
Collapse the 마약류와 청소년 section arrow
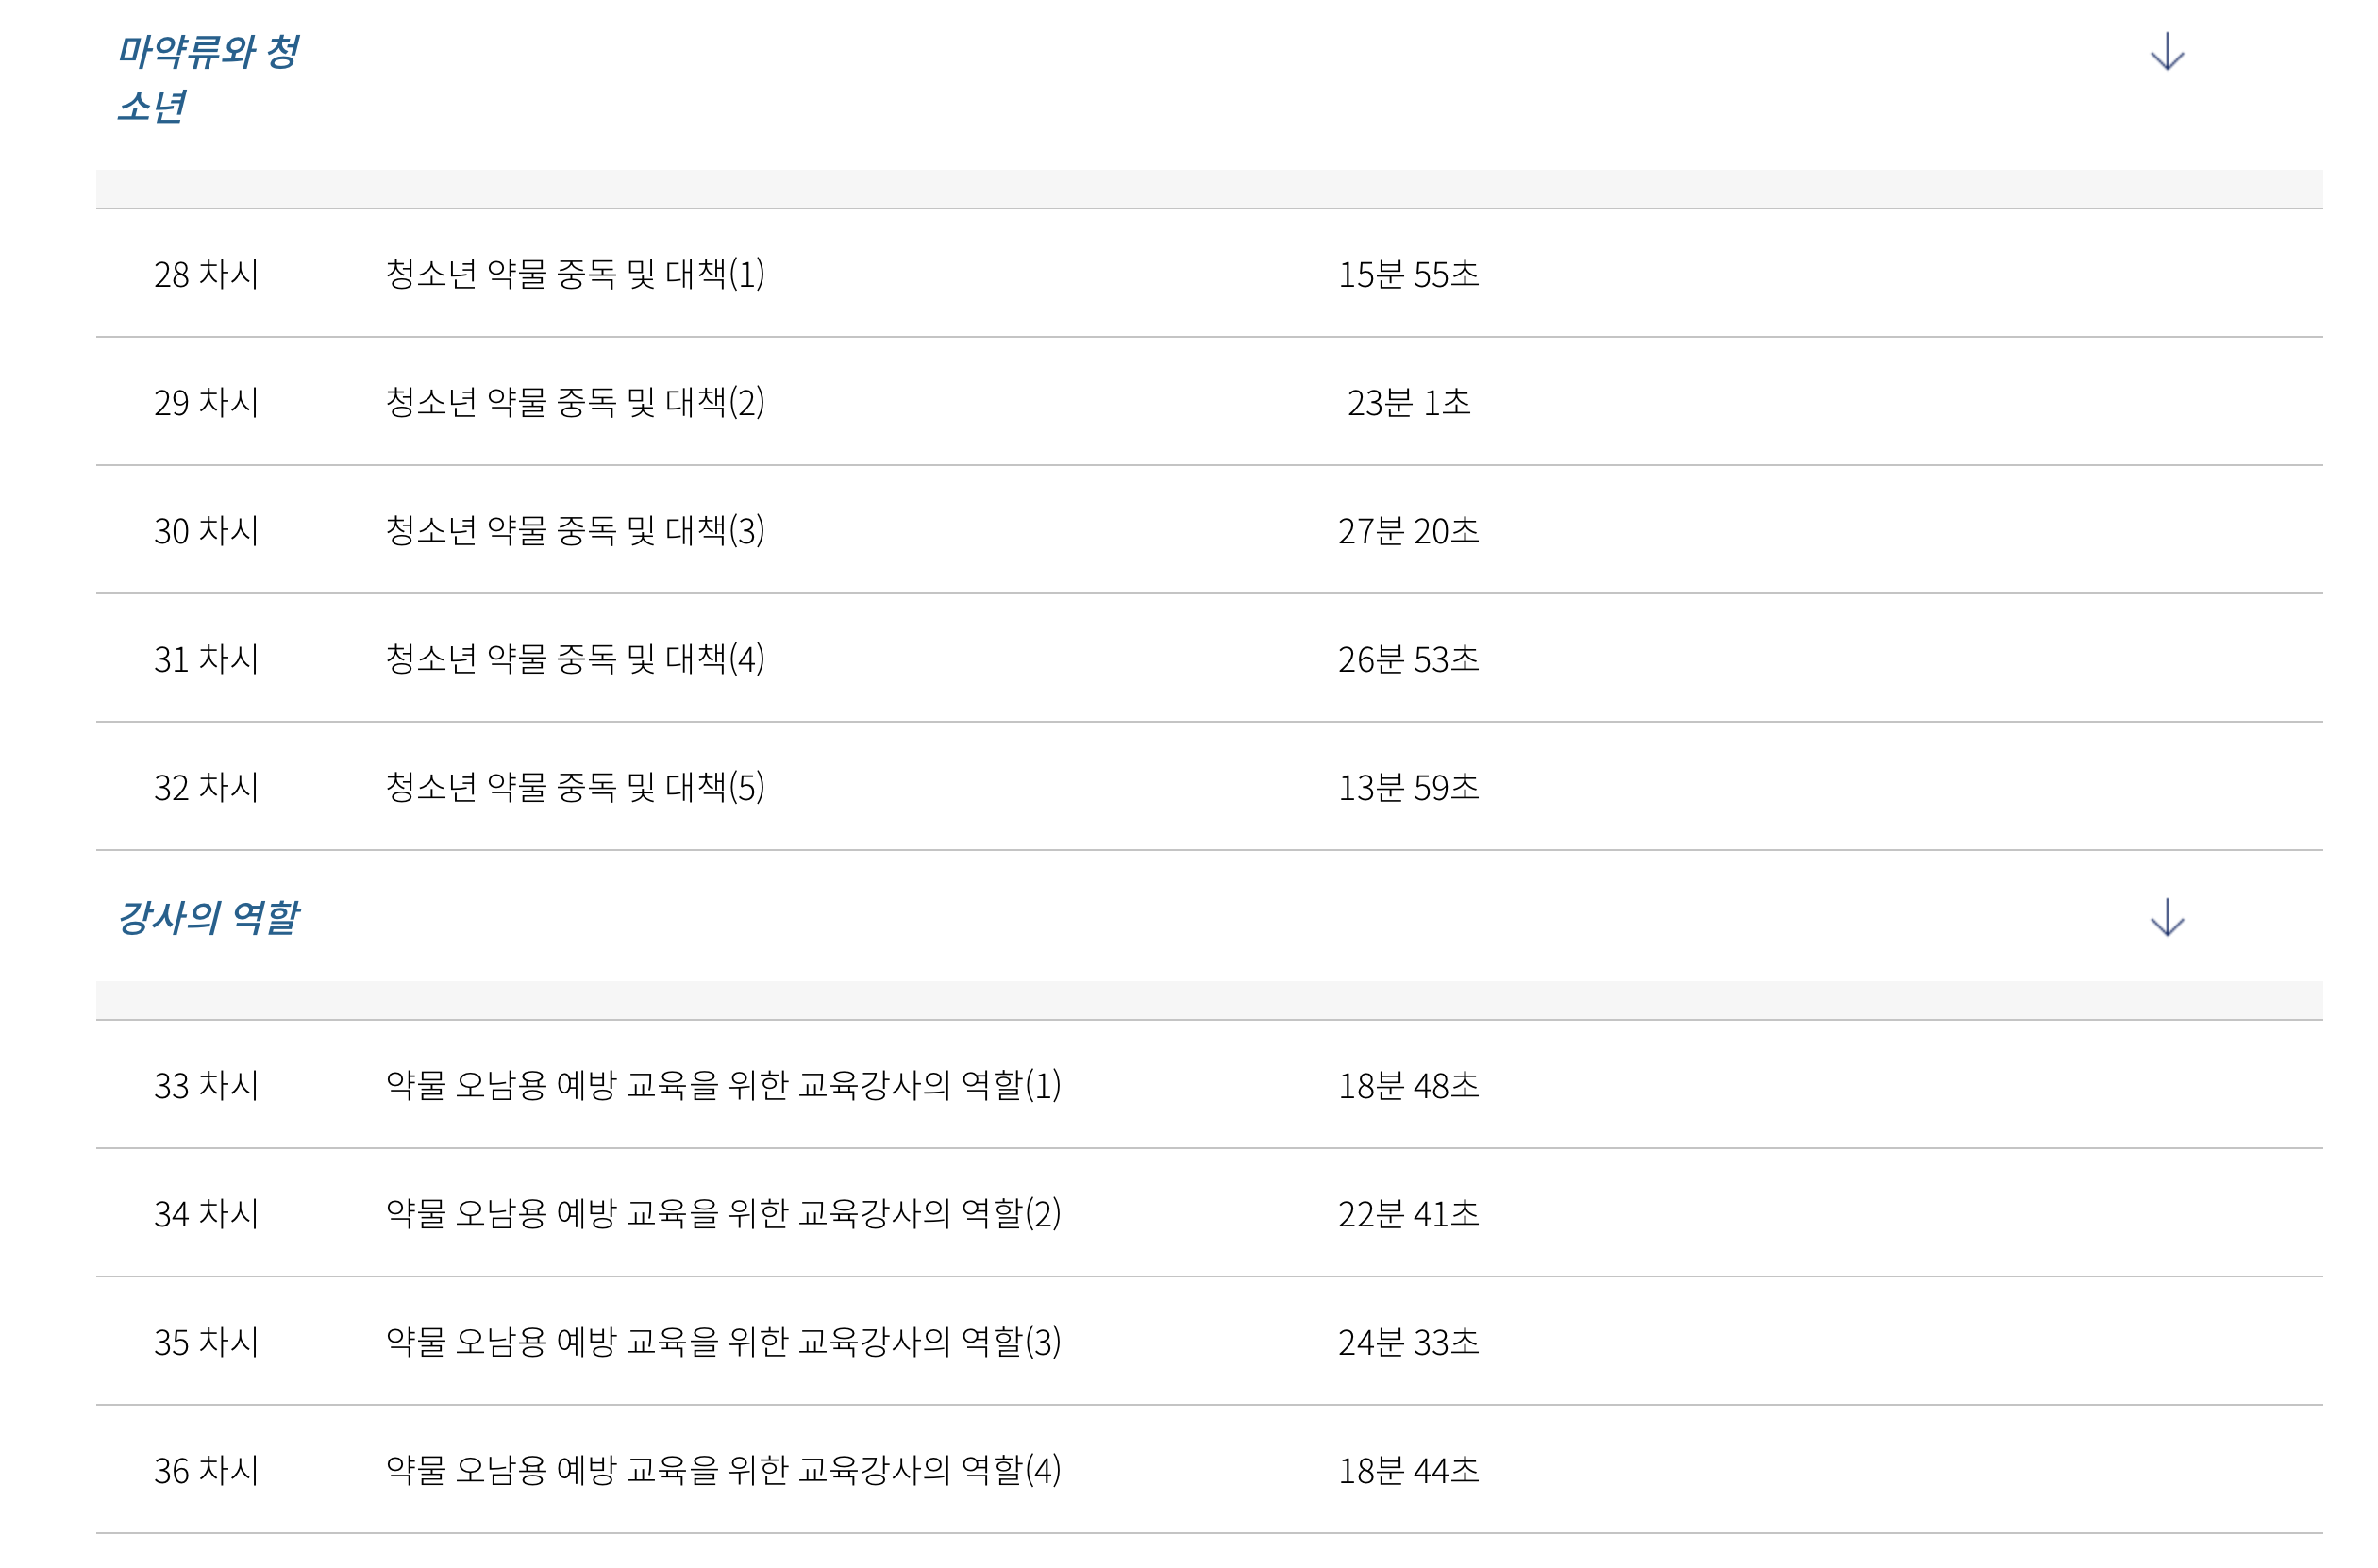[x=2166, y=52]
